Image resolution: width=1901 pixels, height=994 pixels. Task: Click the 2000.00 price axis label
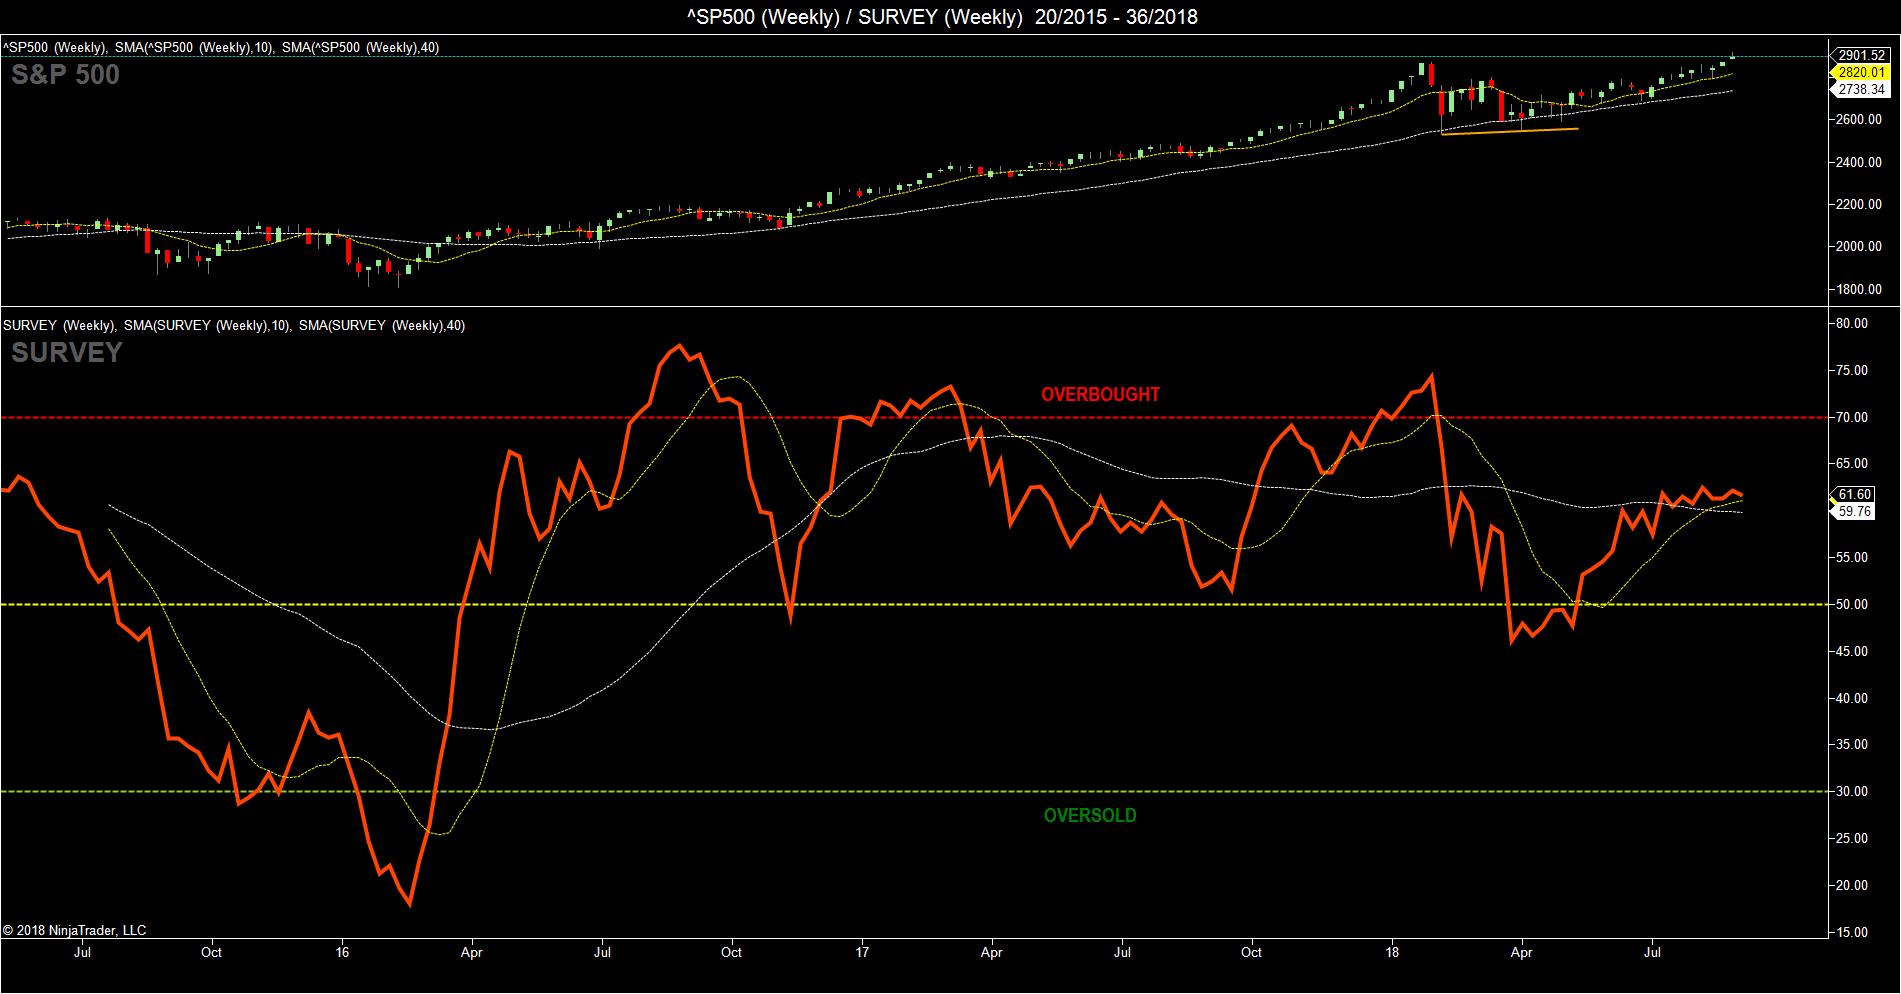pyautogui.click(x=1859, y=247)
